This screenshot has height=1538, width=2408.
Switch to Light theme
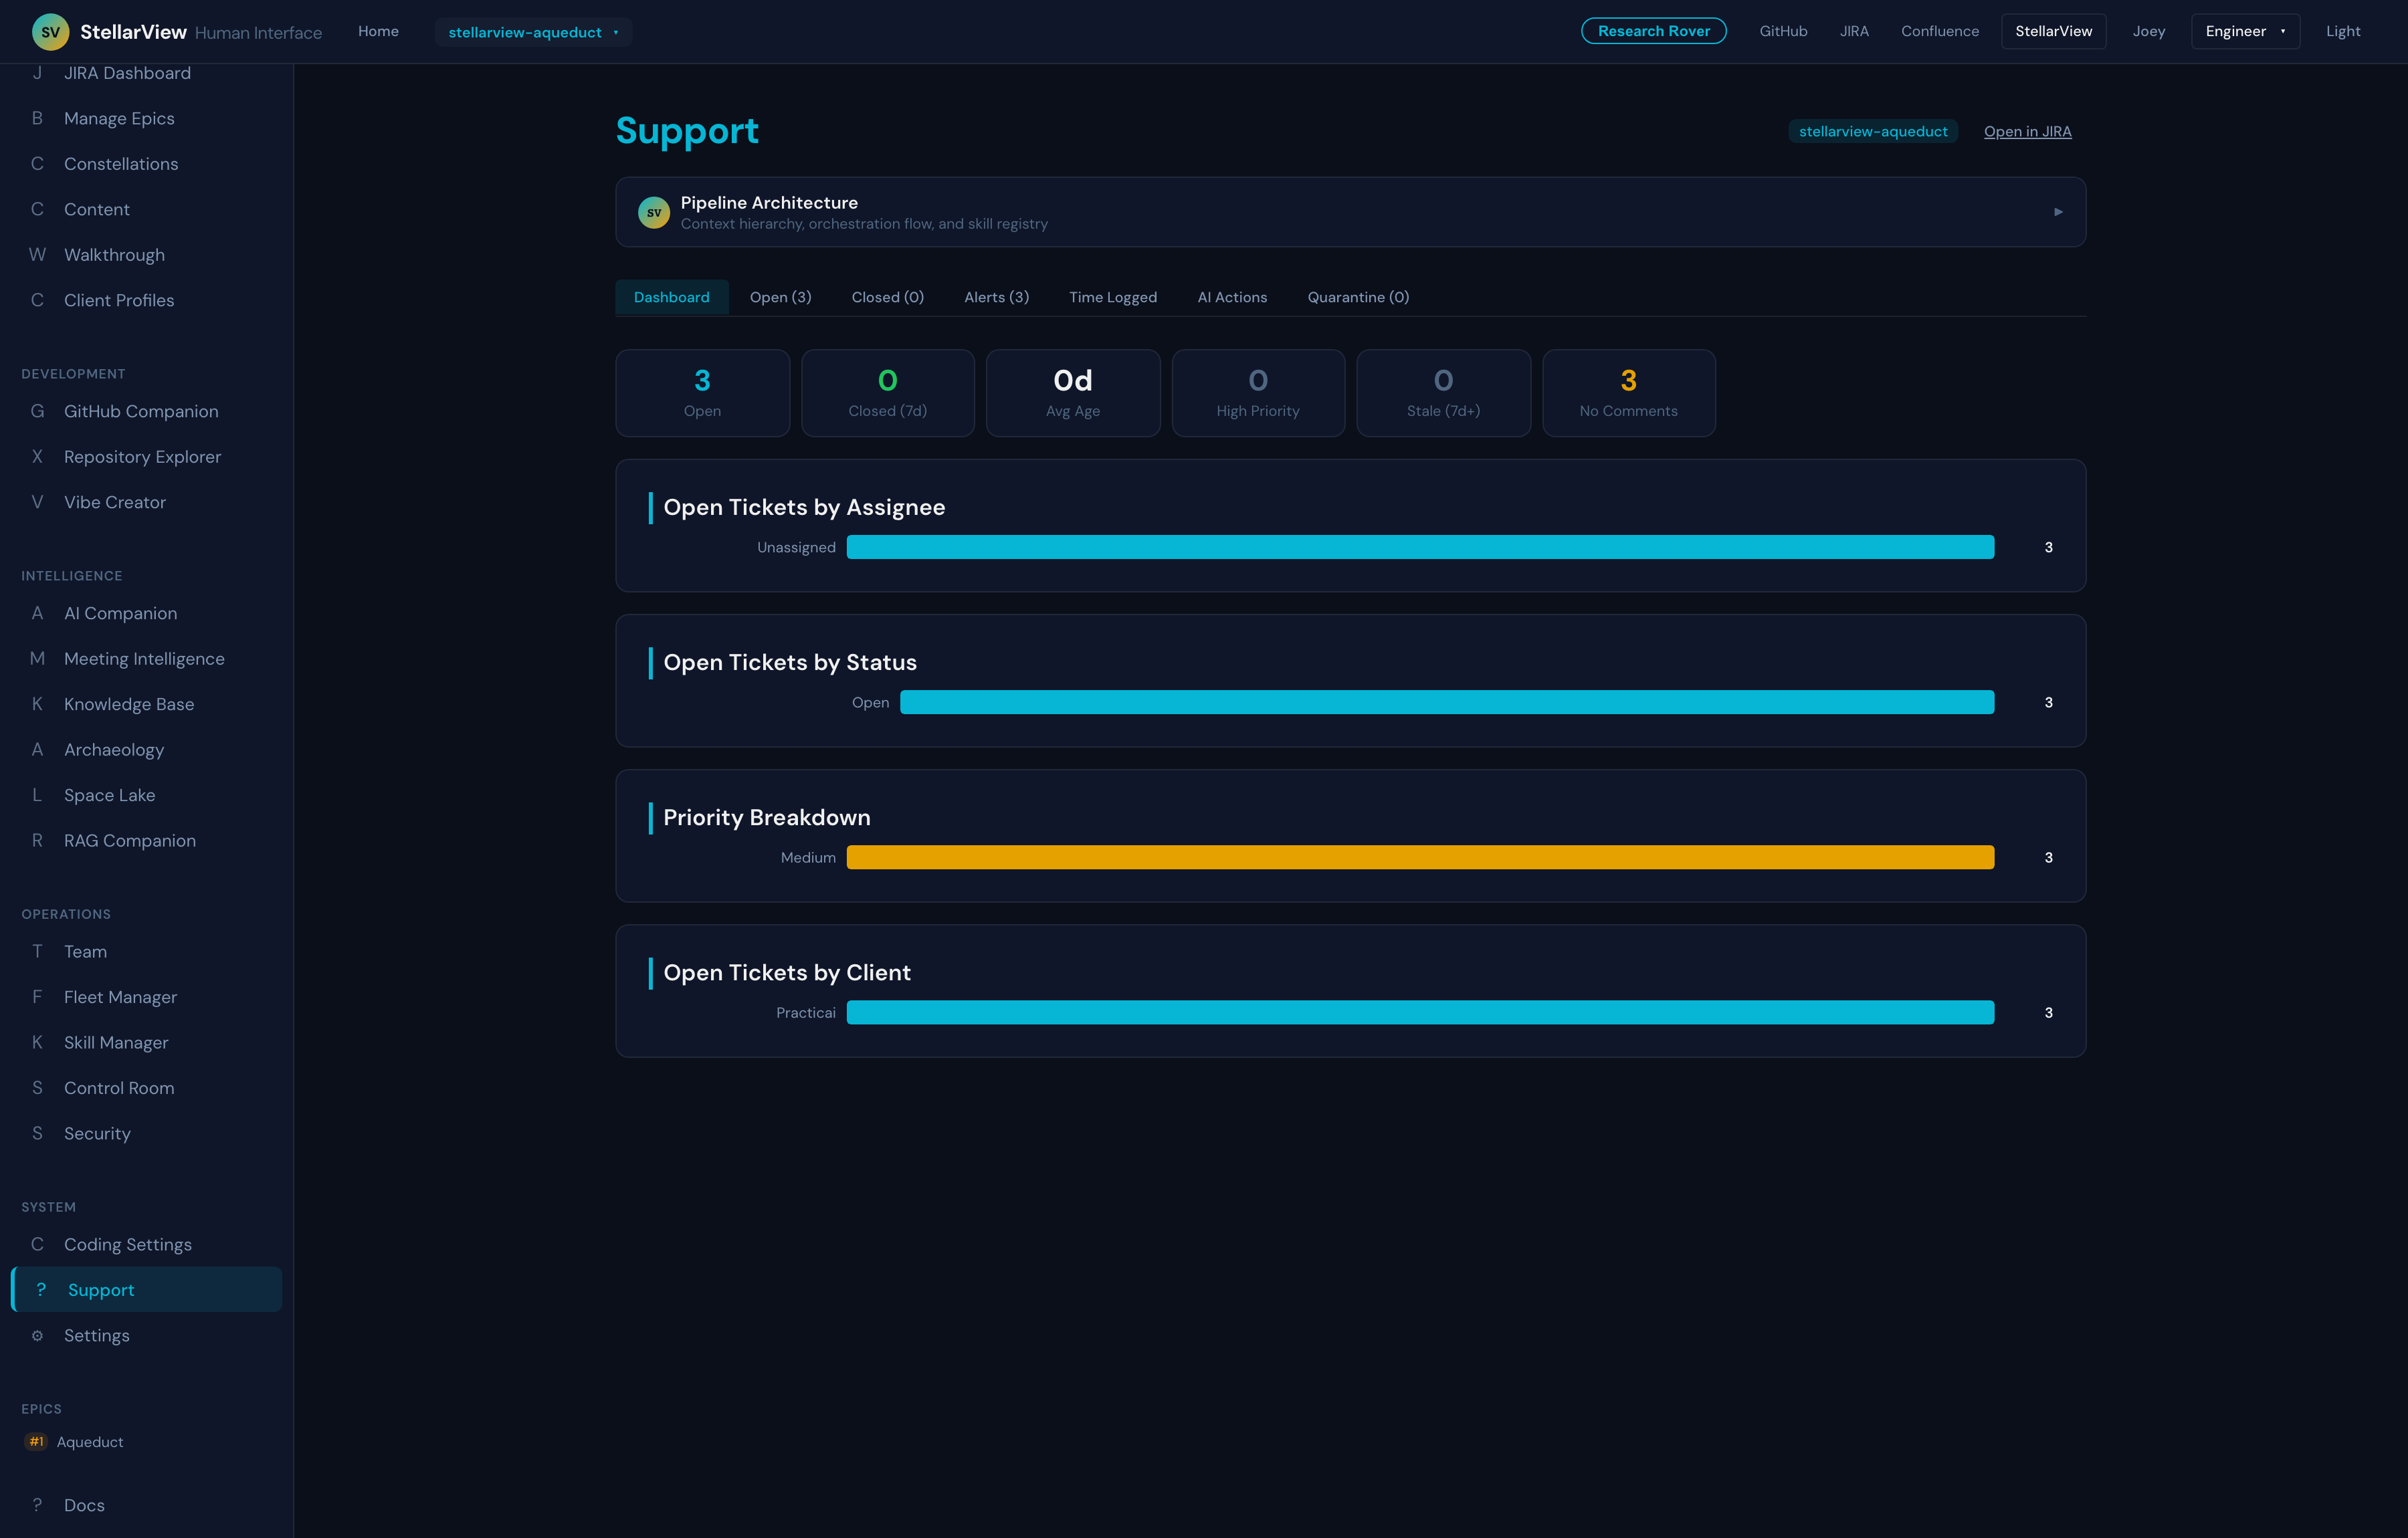pyautogui.click(x=2342, y=31)
